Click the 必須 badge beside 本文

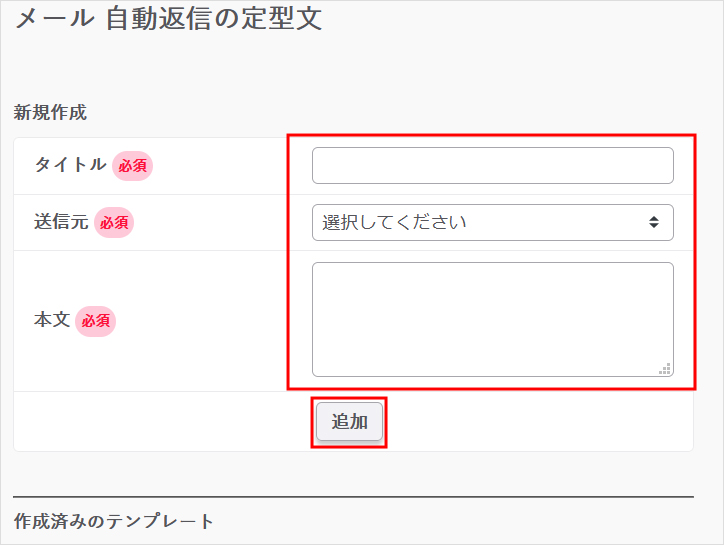(96, 321)
